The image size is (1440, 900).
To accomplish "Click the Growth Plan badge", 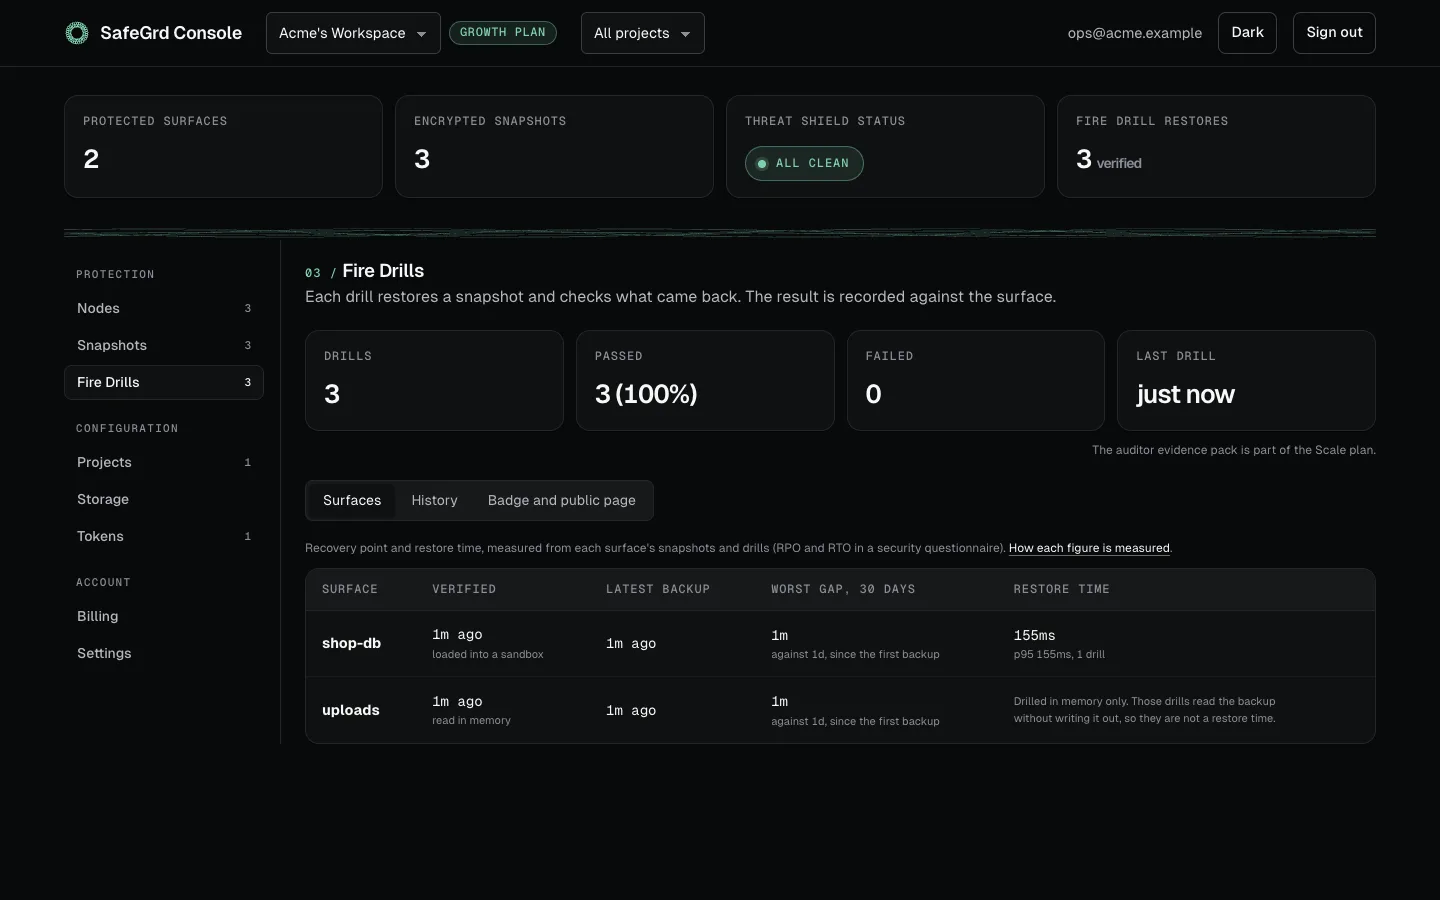I will coord(503,33).
